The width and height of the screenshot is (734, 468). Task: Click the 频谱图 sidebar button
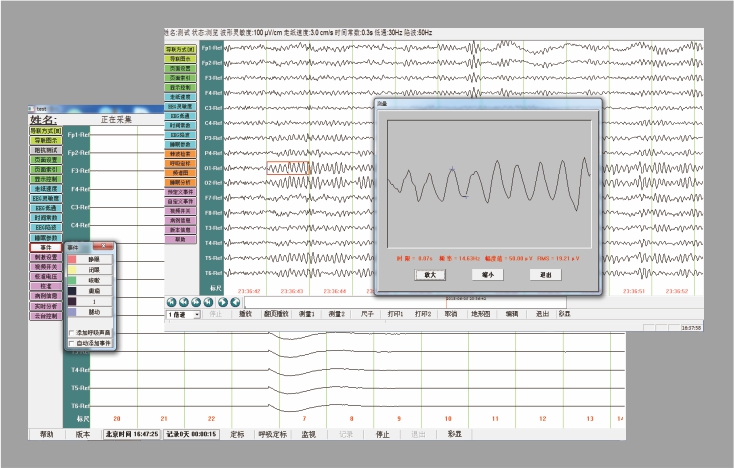click(180, 171)
